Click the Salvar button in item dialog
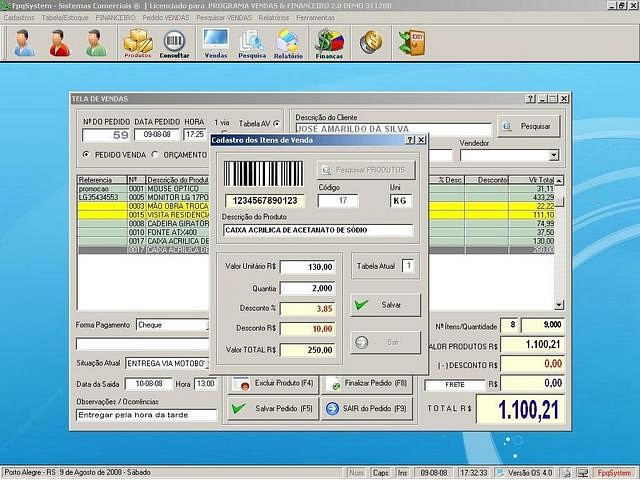This screenshot has width=640, height=480. pos(385,305)
